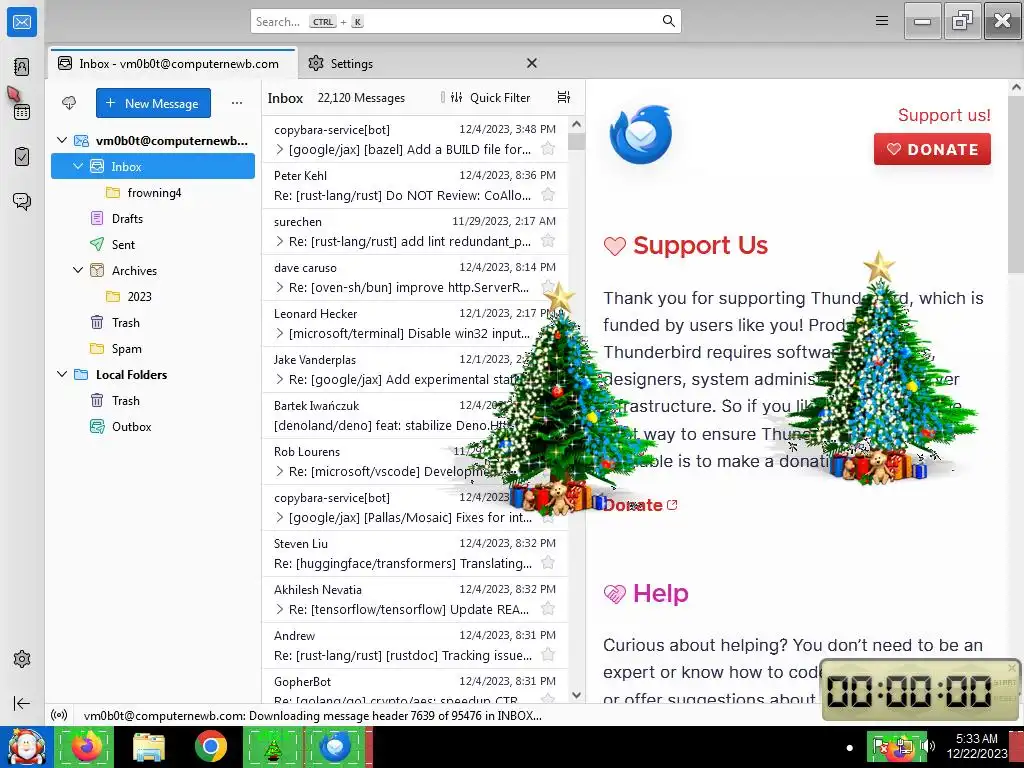Click the taskbar volume icon
Screen dimensions: 1024x768
(928, 746)
